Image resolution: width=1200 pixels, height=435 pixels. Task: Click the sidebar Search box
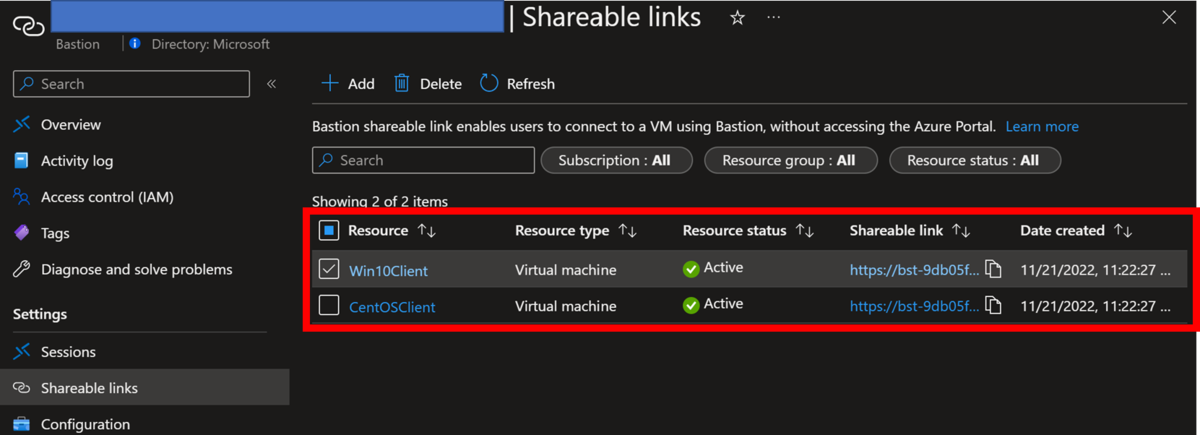coord(131,84)
